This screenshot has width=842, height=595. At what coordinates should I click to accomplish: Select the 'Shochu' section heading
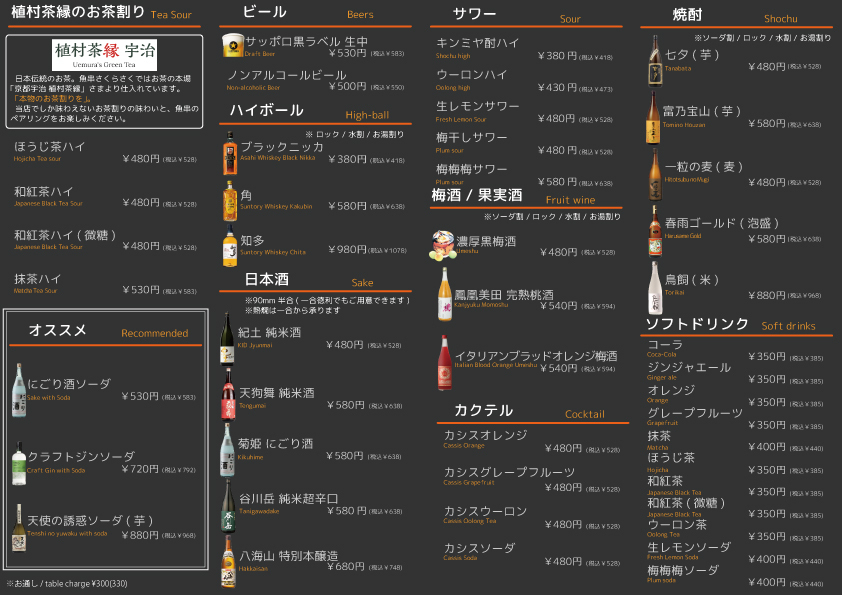pyautogui.click(x=780, y=19)
